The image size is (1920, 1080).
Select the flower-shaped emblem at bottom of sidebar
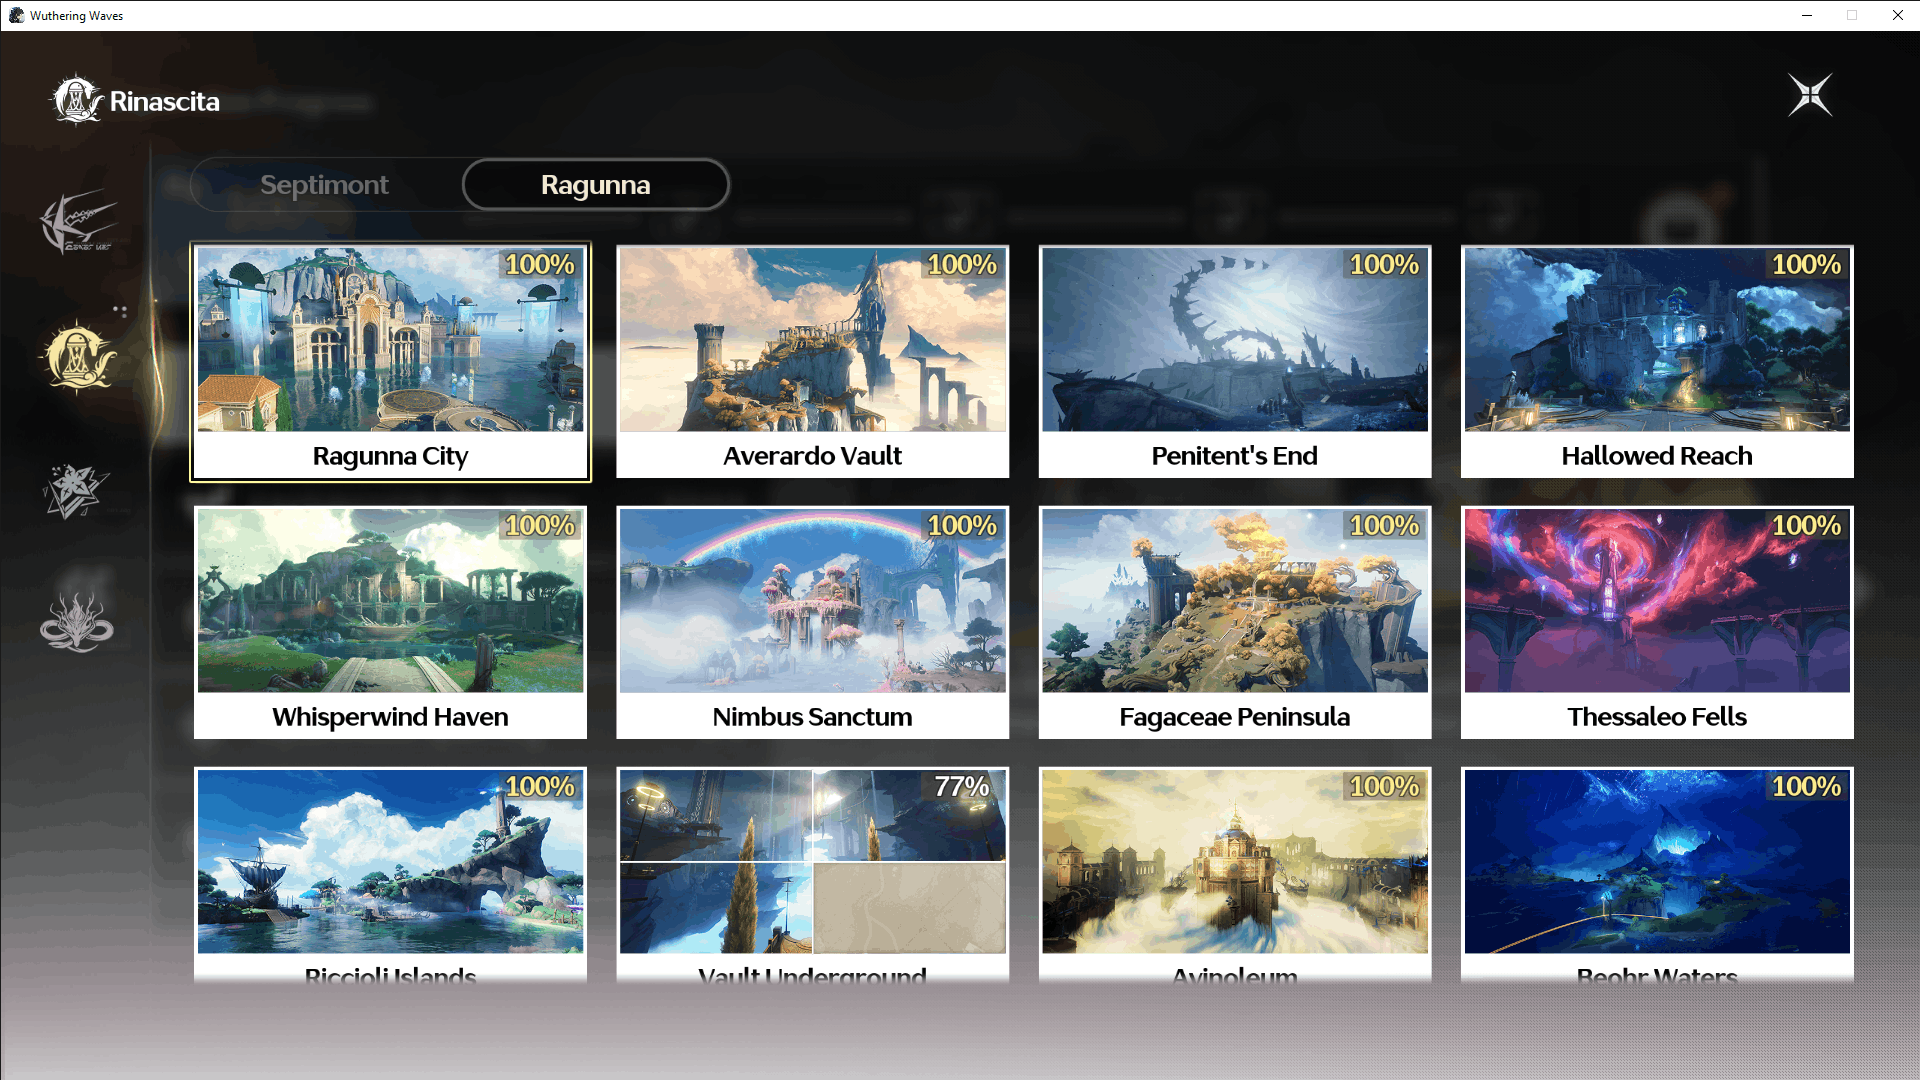77,622
